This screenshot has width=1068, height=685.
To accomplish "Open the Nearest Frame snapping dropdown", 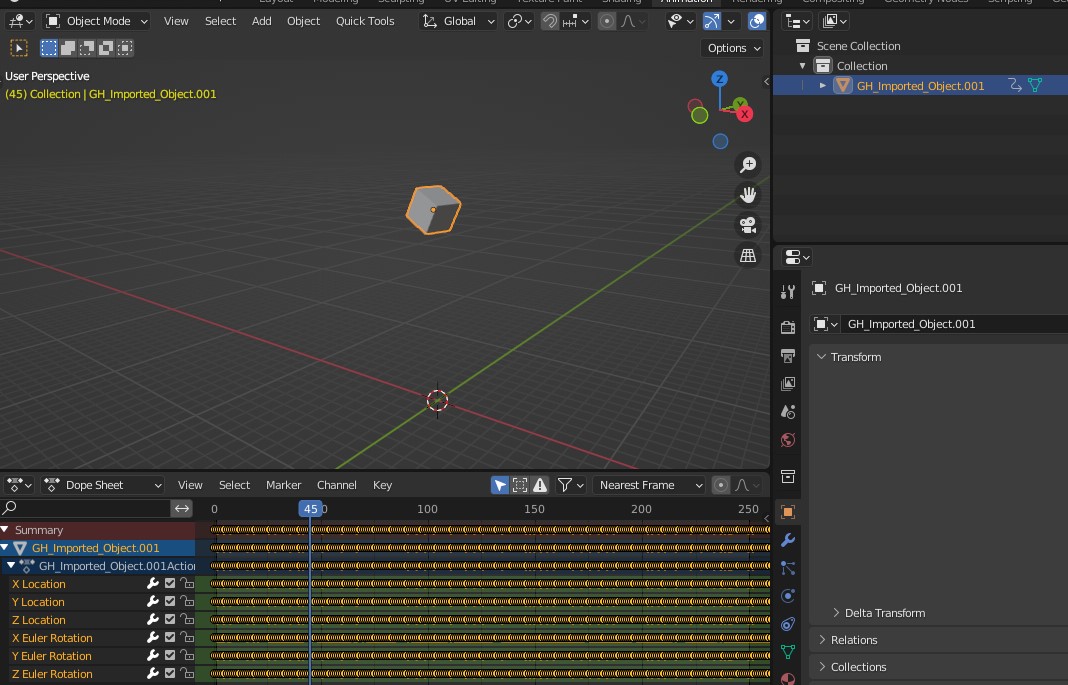I will coord(650,485).
